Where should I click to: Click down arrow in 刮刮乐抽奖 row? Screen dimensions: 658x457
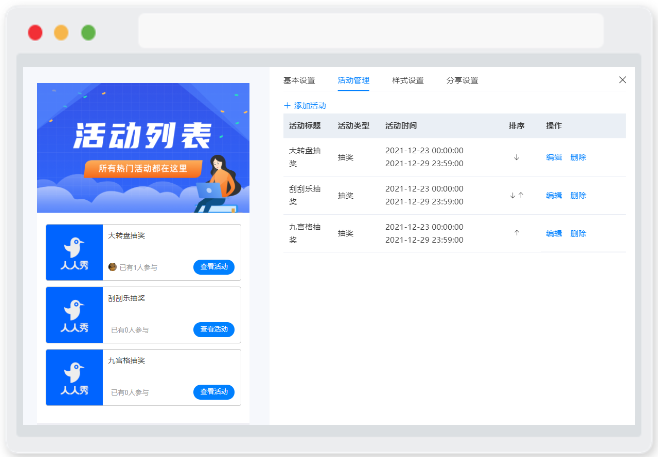pos(512,195)
